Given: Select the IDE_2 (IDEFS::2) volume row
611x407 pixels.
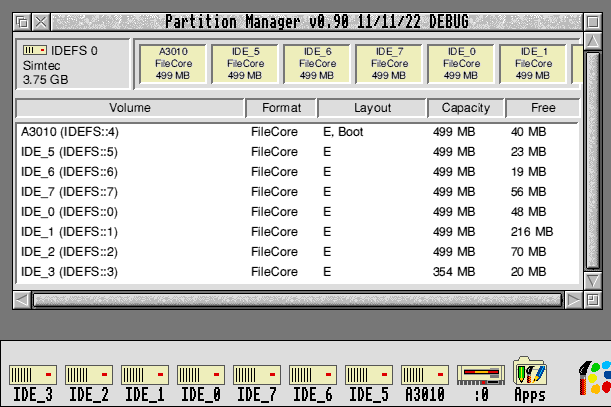Looking at the screenshot, I should (298, 252).
